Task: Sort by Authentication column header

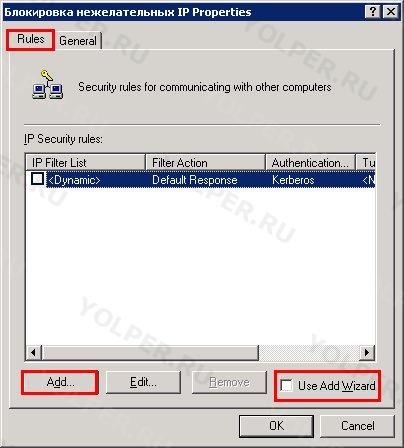Action: click(310, 163)
